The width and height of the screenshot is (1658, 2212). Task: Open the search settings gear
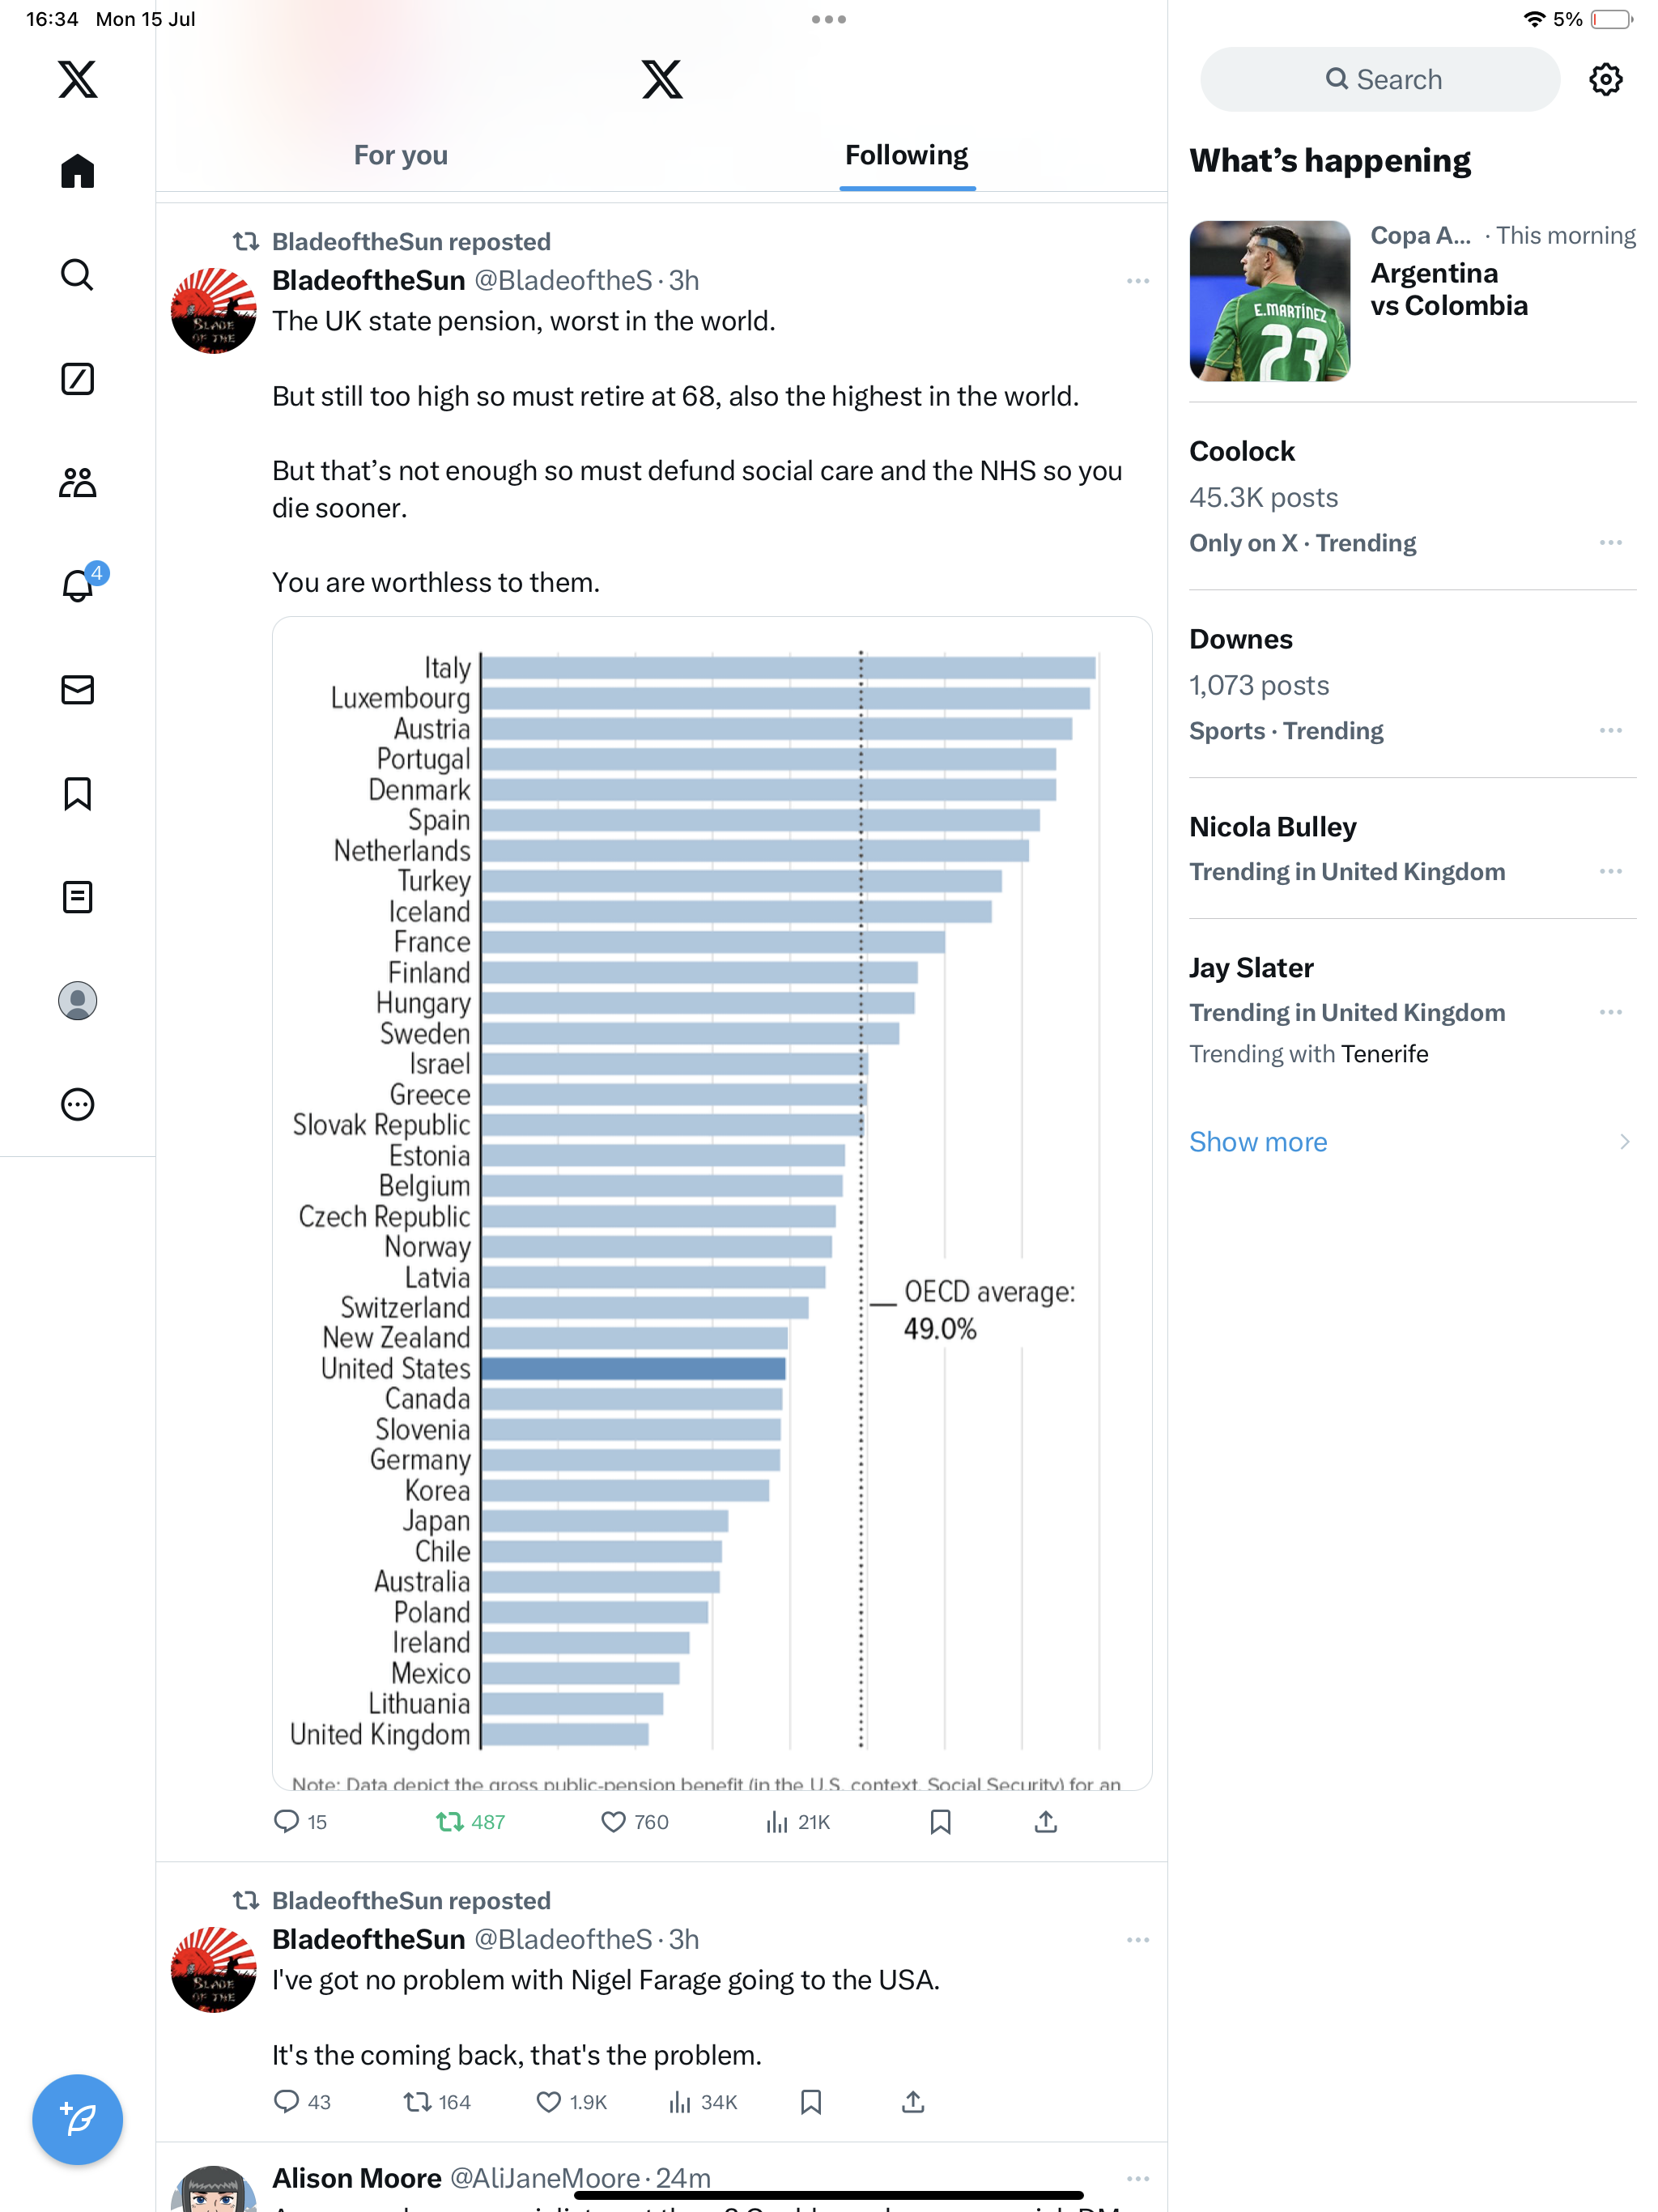pyautogui.click(x=1605, y=80)
